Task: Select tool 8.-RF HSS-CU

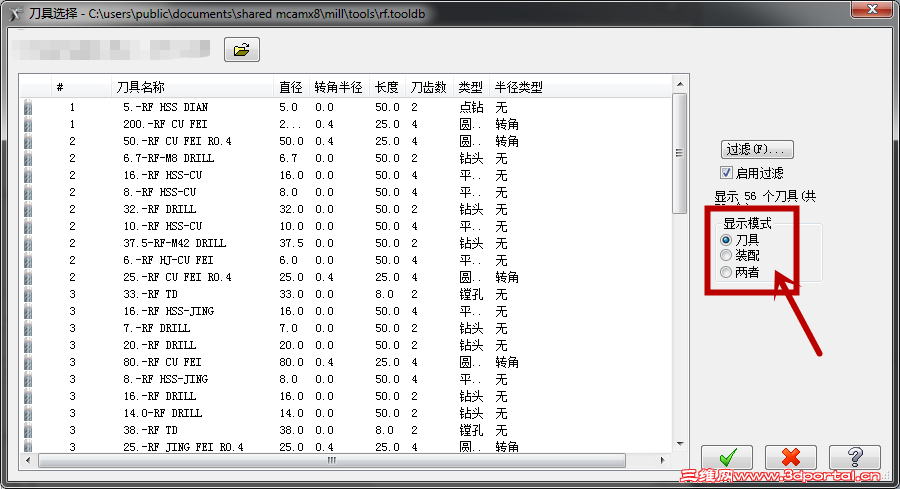Action: [160, 192]
